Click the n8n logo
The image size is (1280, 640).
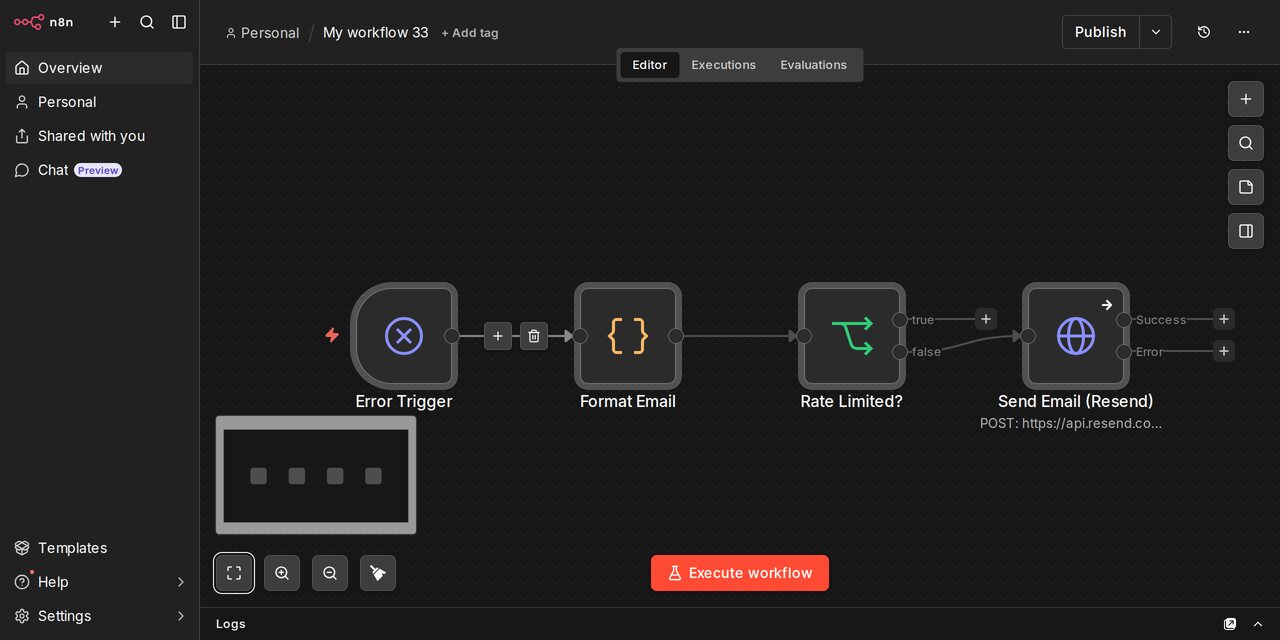pos(43,22)
